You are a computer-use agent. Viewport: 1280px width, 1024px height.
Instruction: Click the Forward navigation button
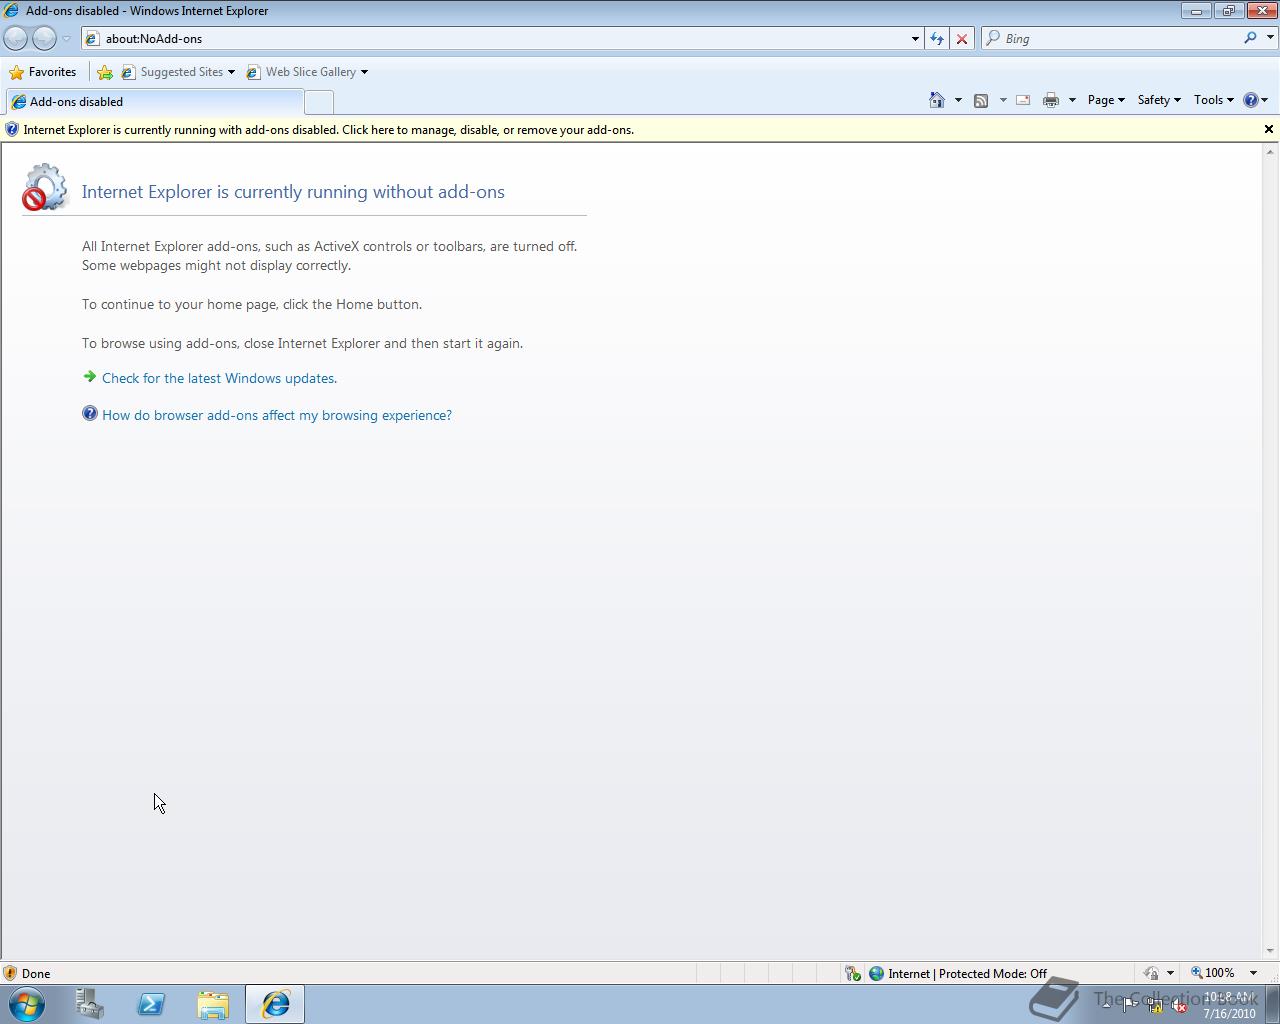coord(44,38)
